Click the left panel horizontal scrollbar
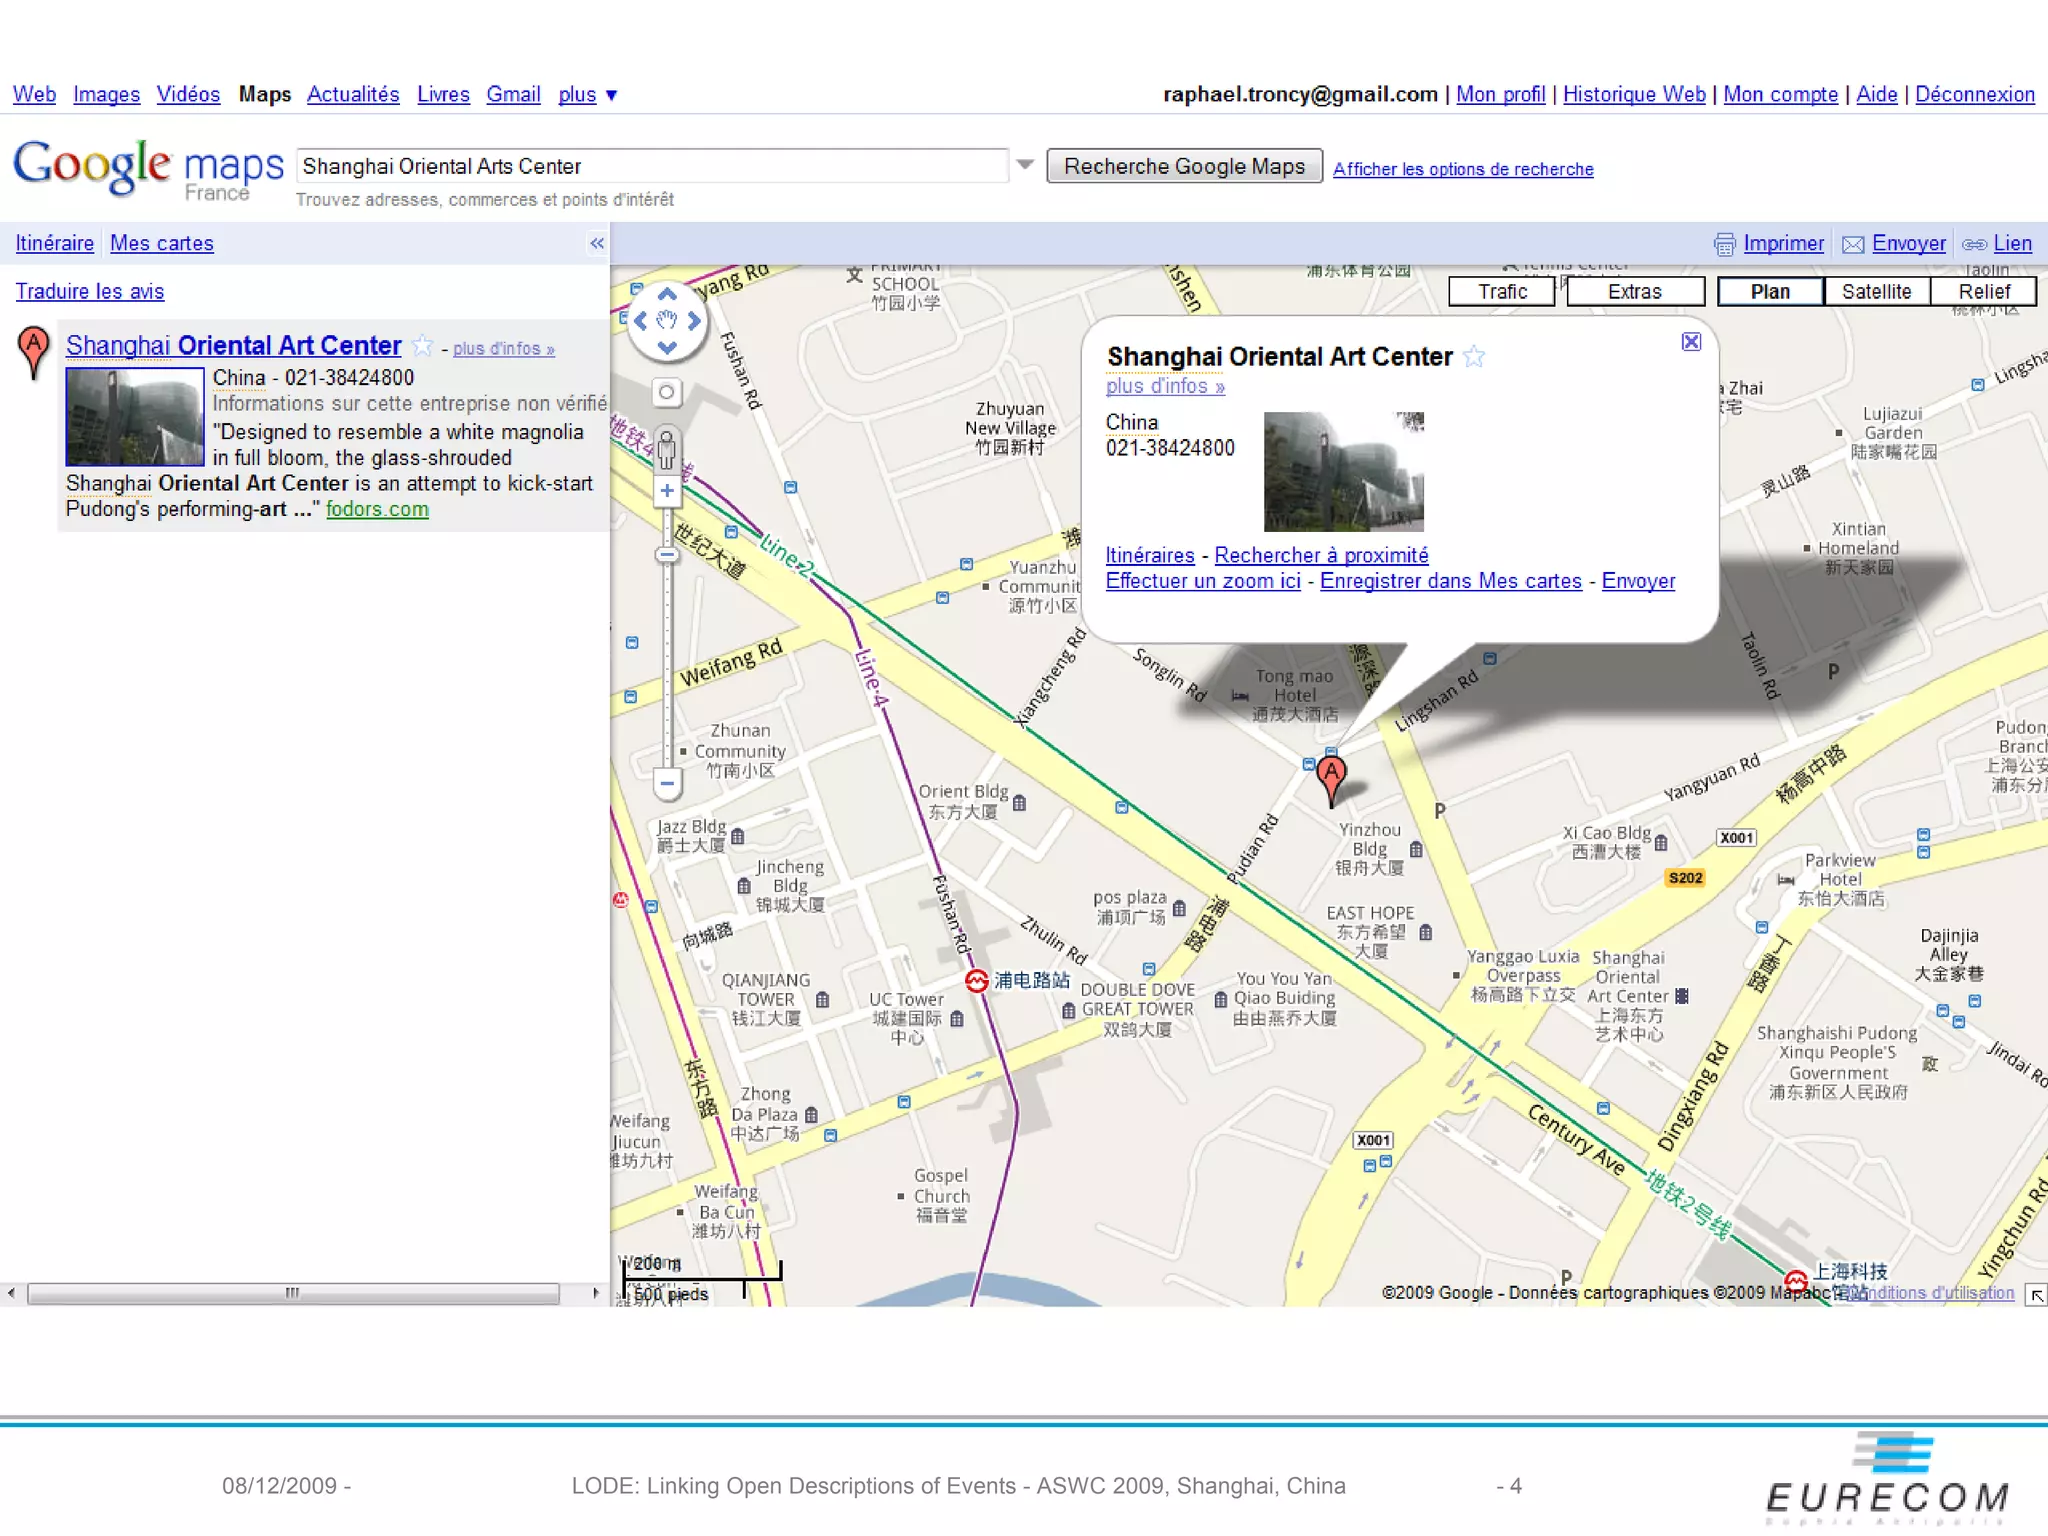 coord(293,1293)
